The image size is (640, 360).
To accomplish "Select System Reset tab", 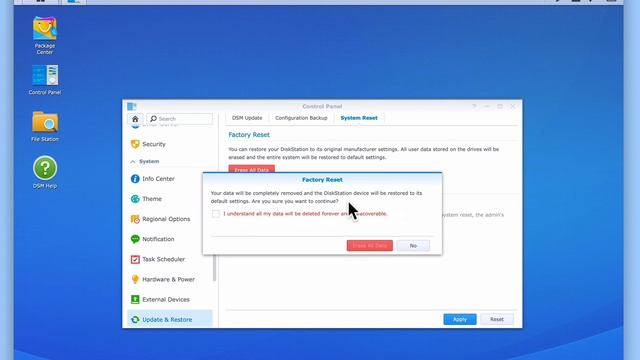I will [359, 118].
